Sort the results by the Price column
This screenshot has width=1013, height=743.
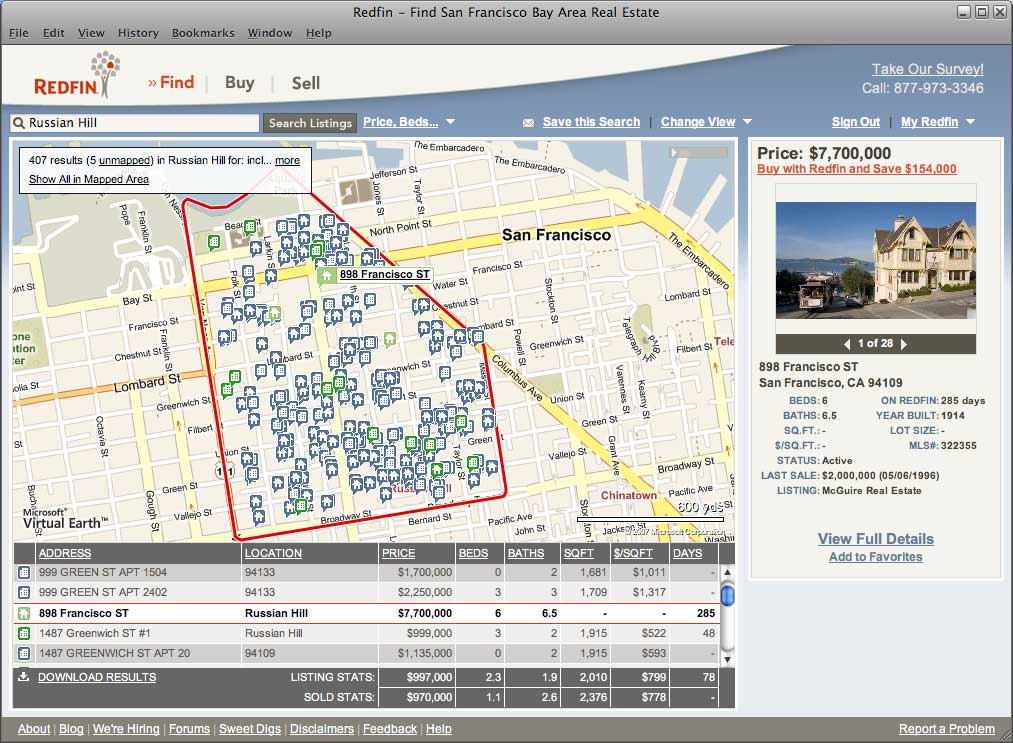pos(398,553)
